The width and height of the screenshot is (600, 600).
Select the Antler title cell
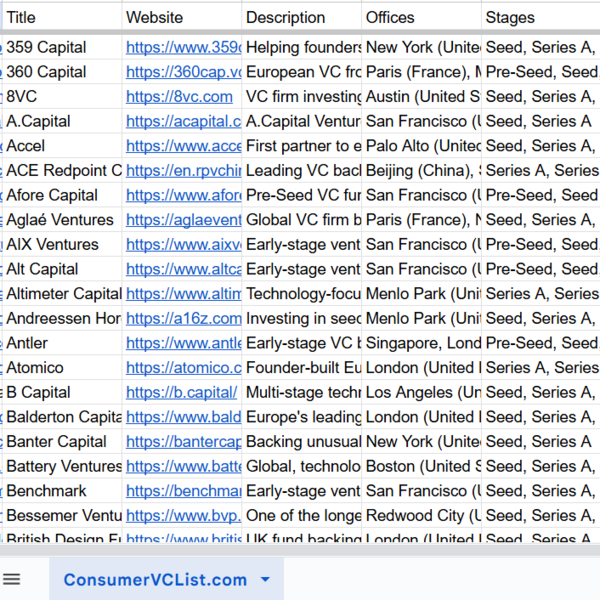(62, 343)
